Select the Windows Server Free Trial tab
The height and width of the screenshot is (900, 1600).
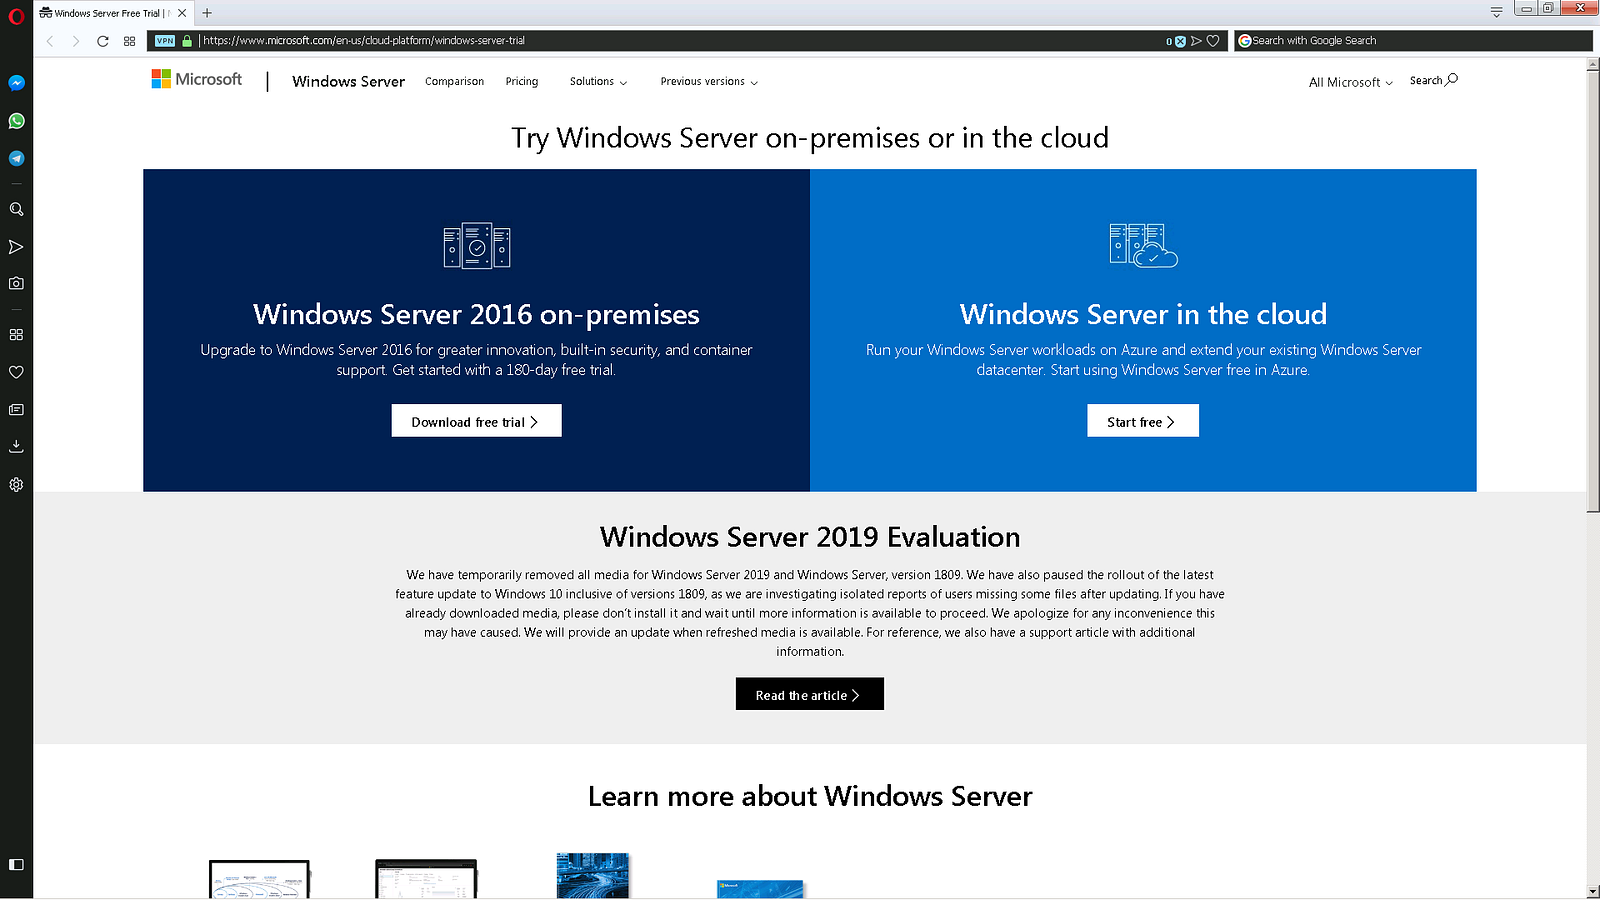point(113,13)
